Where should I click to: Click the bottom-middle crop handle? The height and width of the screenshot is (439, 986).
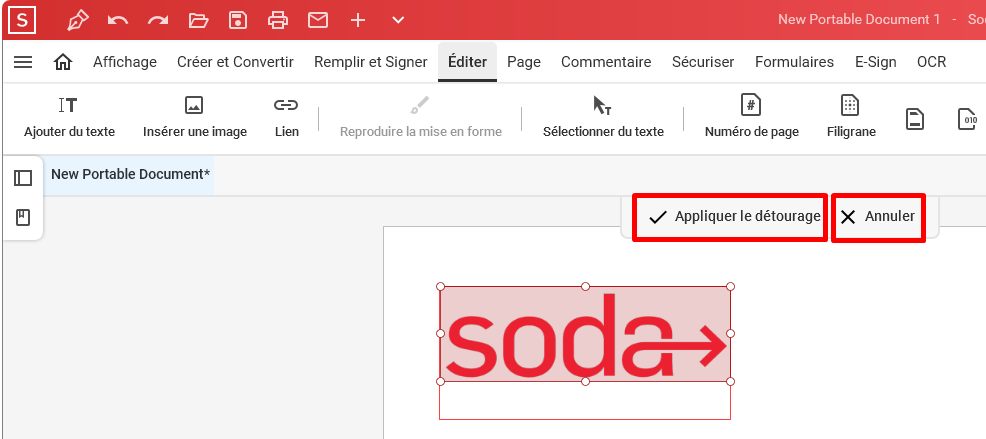coord(585,381)
